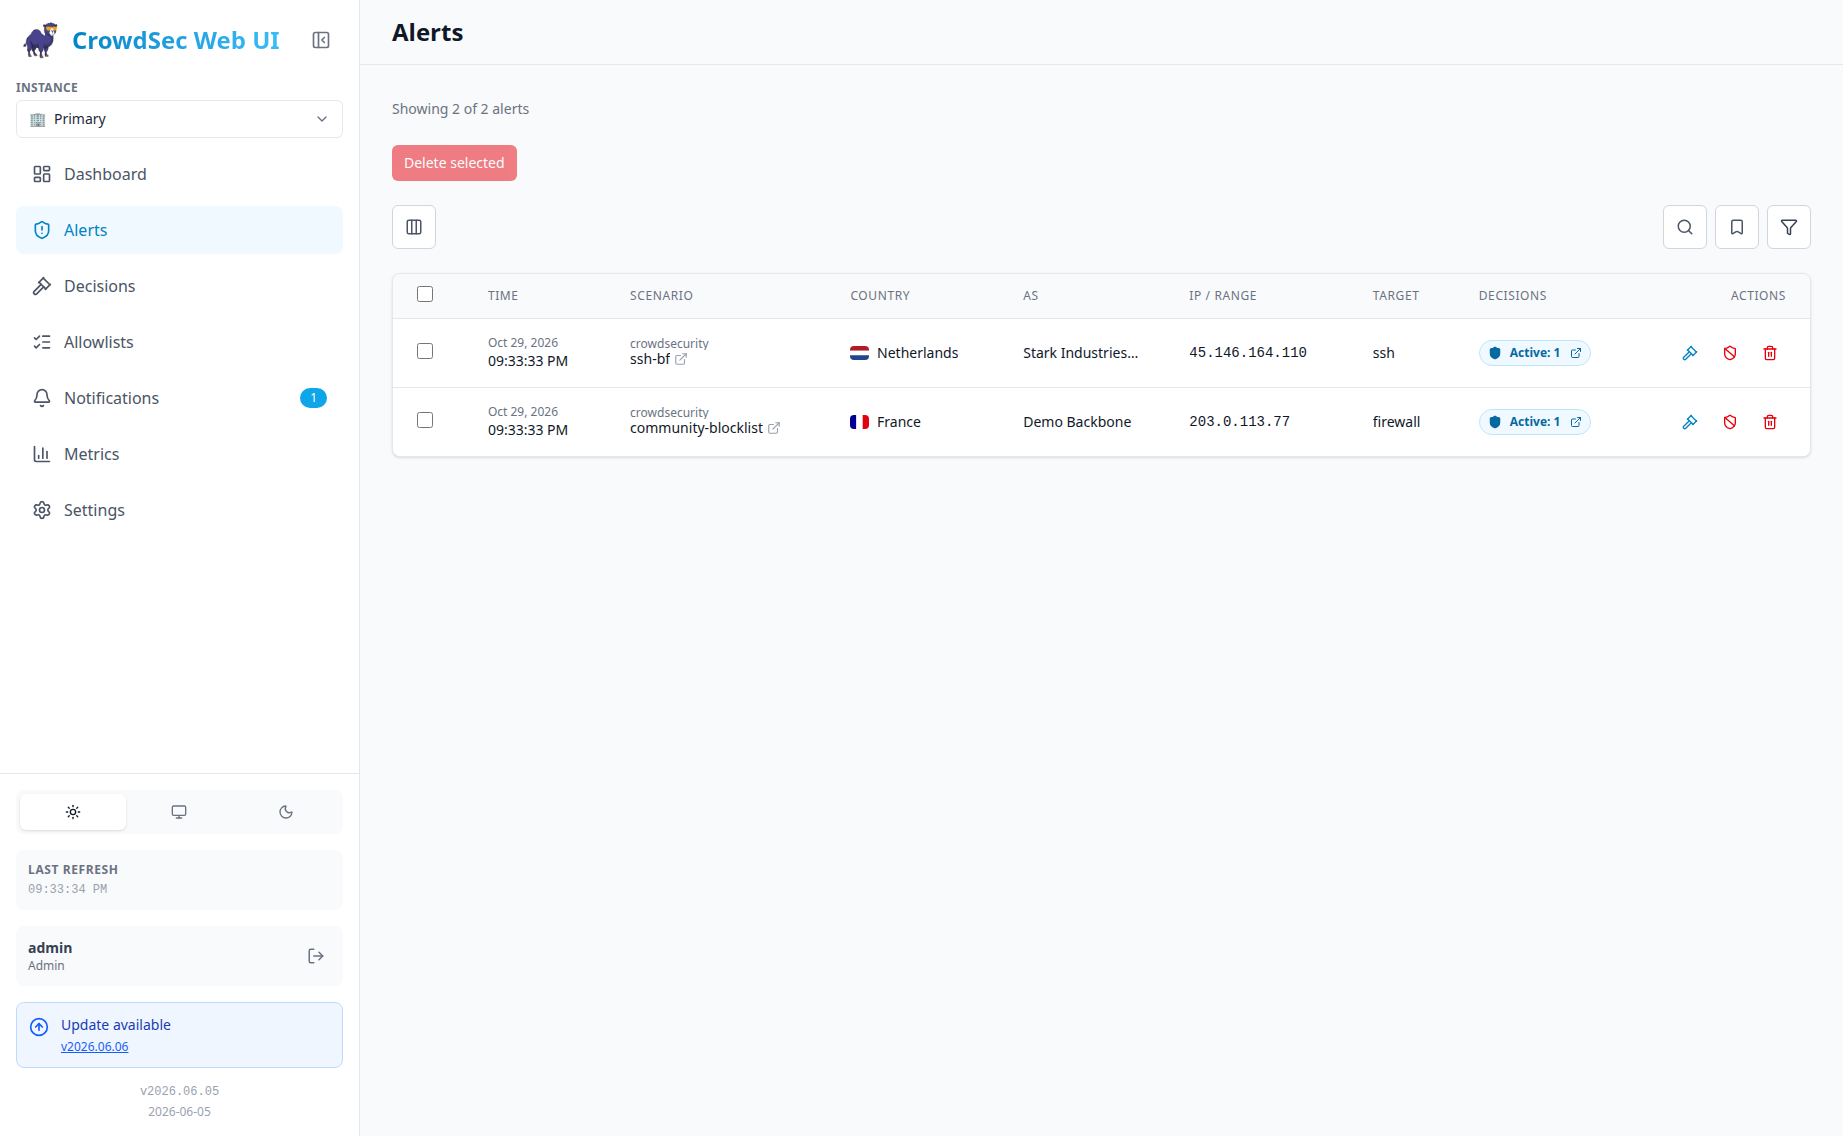Open Allowlists in sidebar
Image resolution: width=1843 pixels, height=1136 pixels.
[x=179, y=342]
